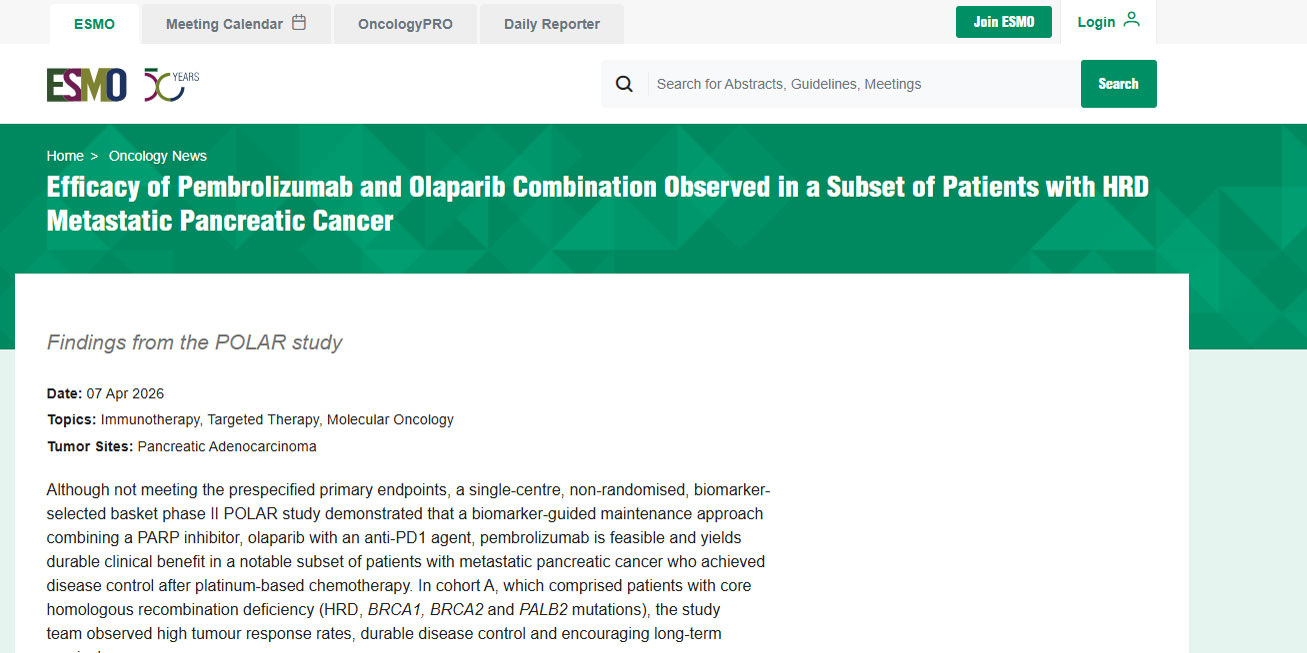Image resolution: width=1307 pixels, height=653 pixels.
Task: Click the 50 Years anniversary logo
Action: point(170,85)
